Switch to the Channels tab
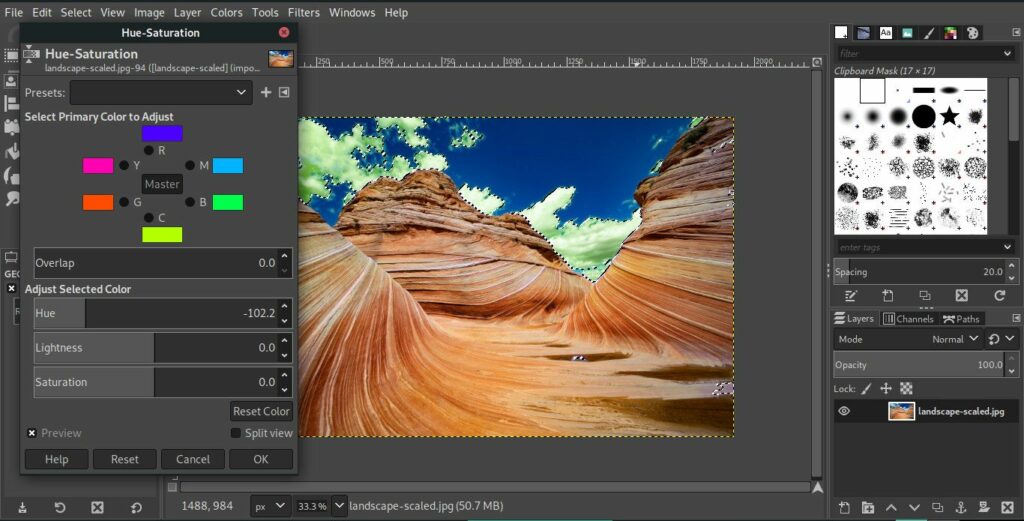The height and width of the screenshot is (521, 1024). pos(908,319)
